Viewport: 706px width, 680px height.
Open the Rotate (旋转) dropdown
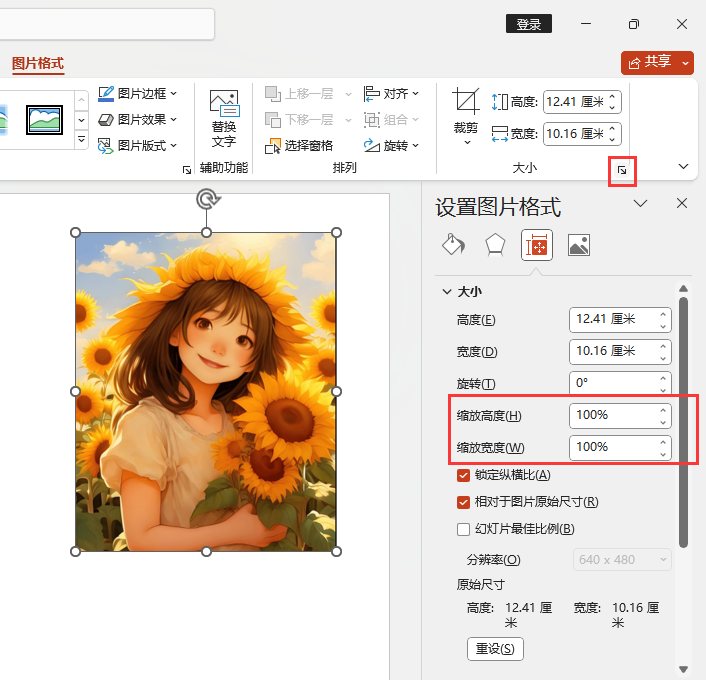(x=391, y=146)
